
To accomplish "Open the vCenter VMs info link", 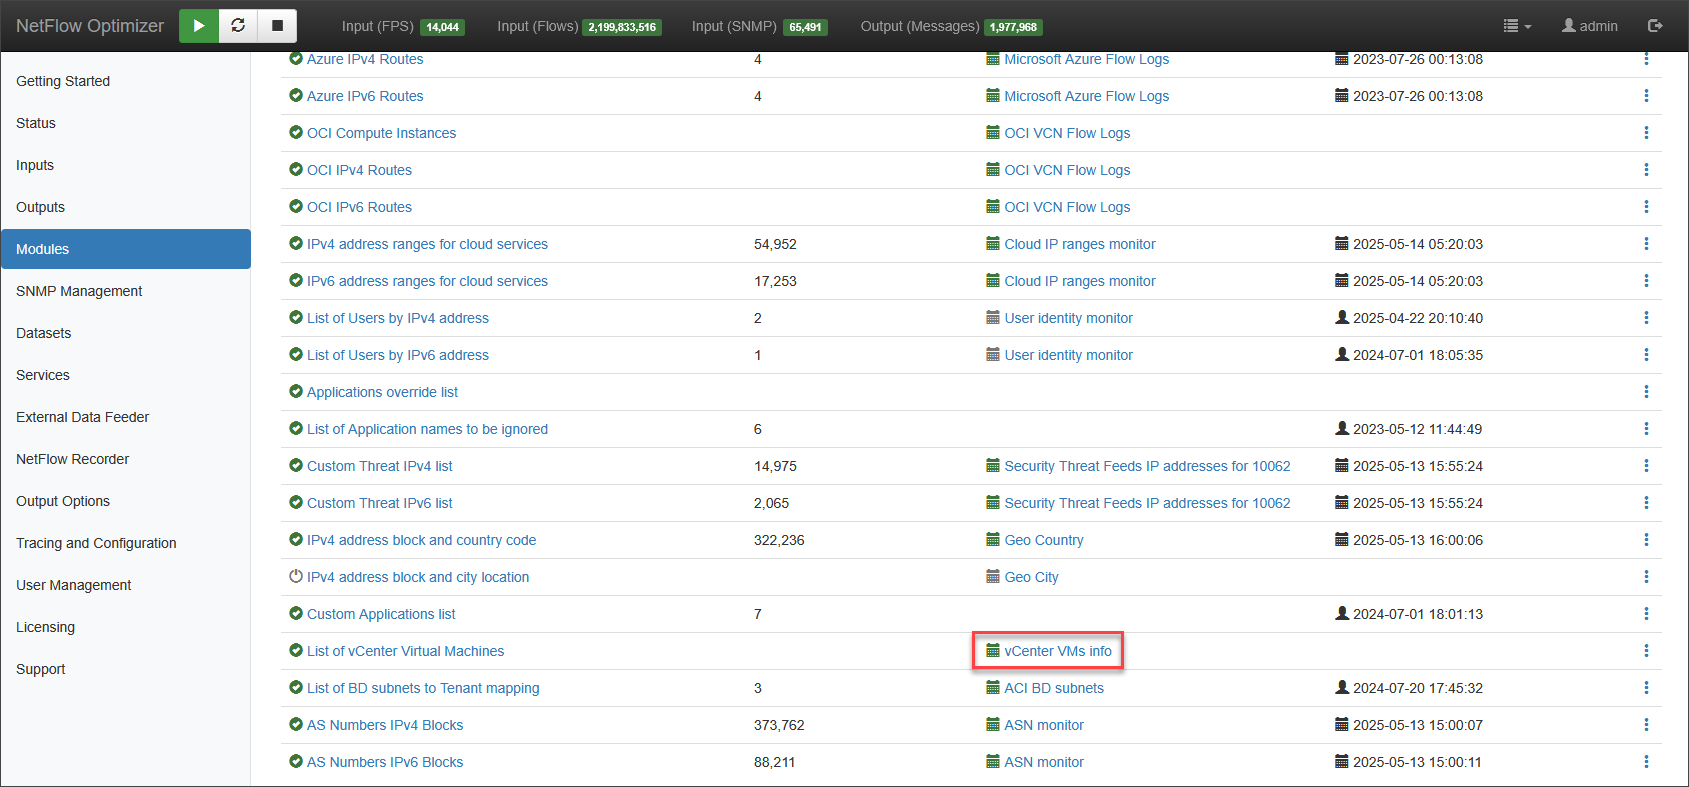I will 1058,651.
